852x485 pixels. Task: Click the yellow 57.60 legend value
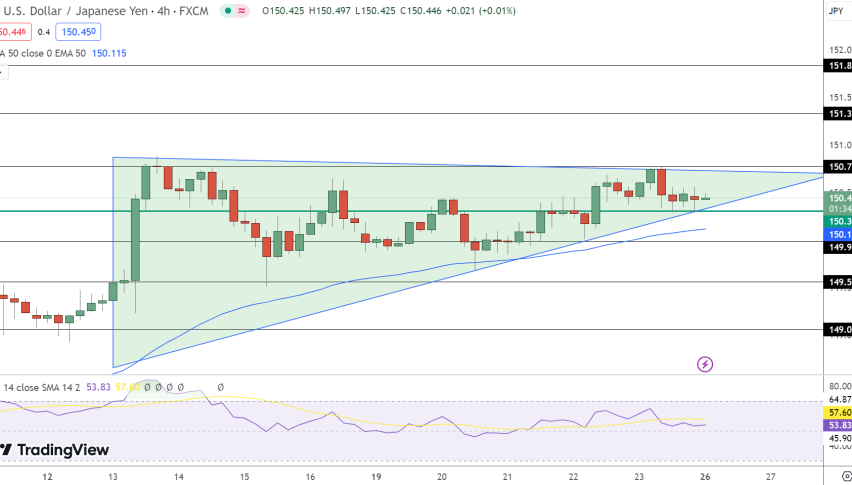[127, 387]
